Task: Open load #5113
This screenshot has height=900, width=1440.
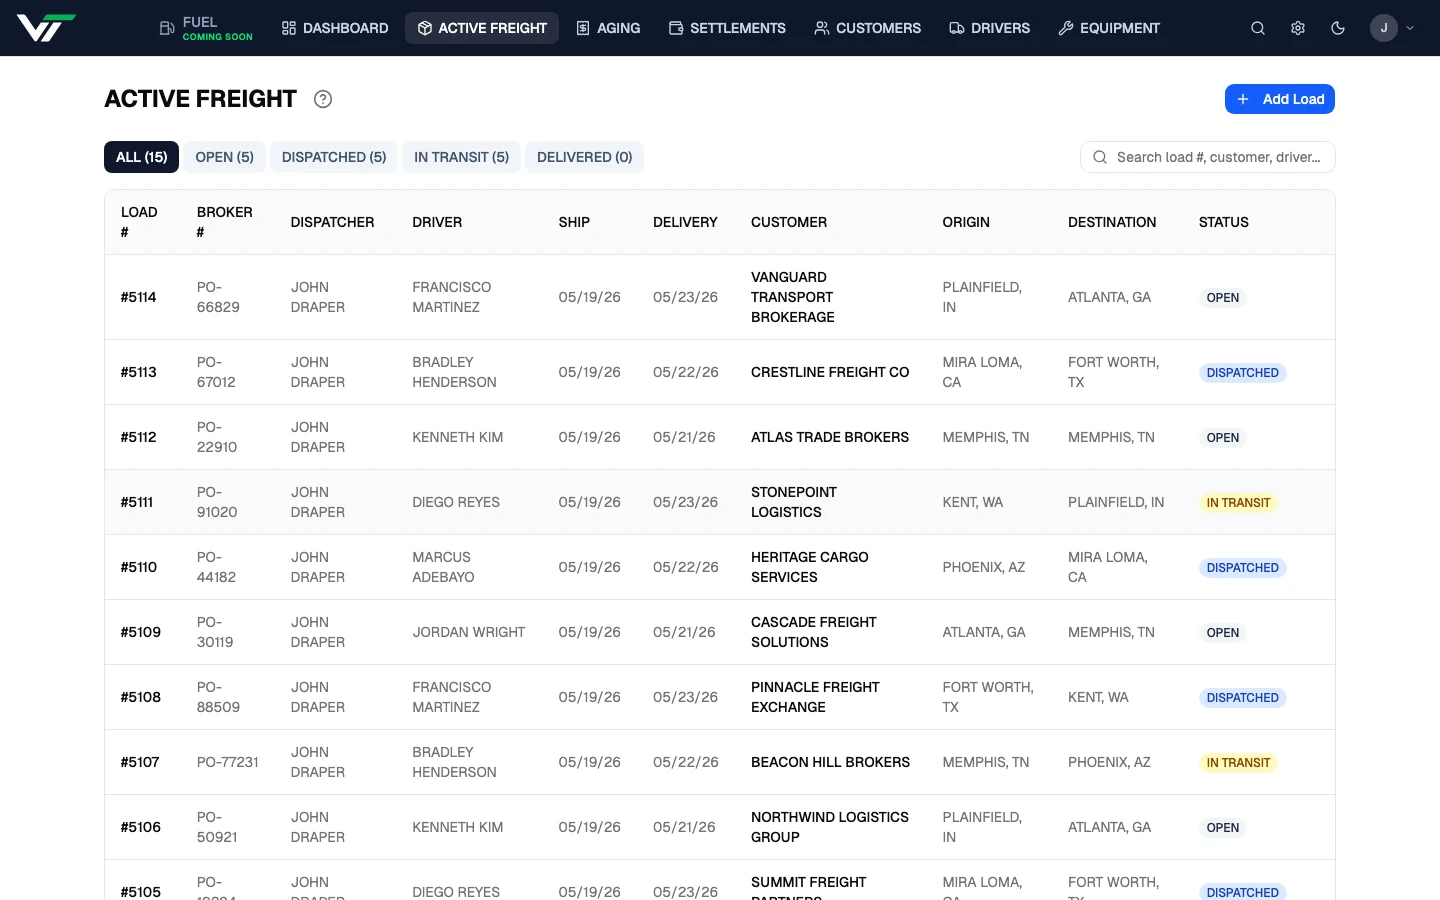Action: 720,372
